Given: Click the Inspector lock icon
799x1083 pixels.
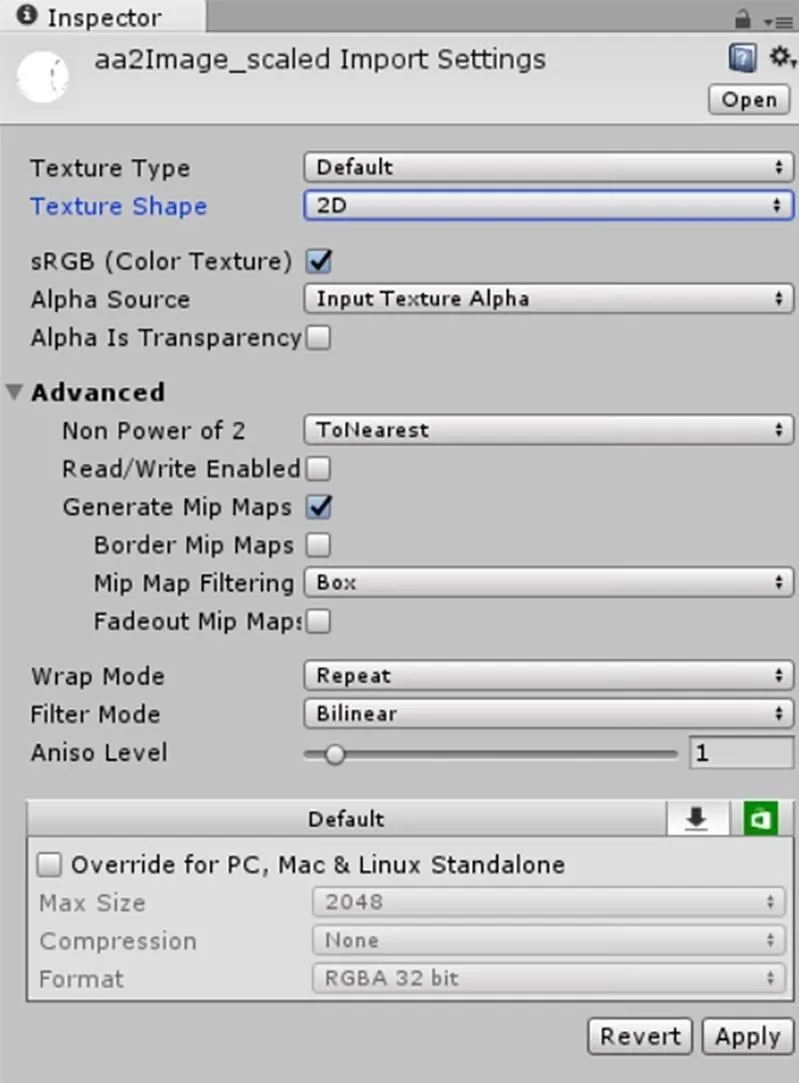Looking at the screenshot, I should tap(742, 19).
